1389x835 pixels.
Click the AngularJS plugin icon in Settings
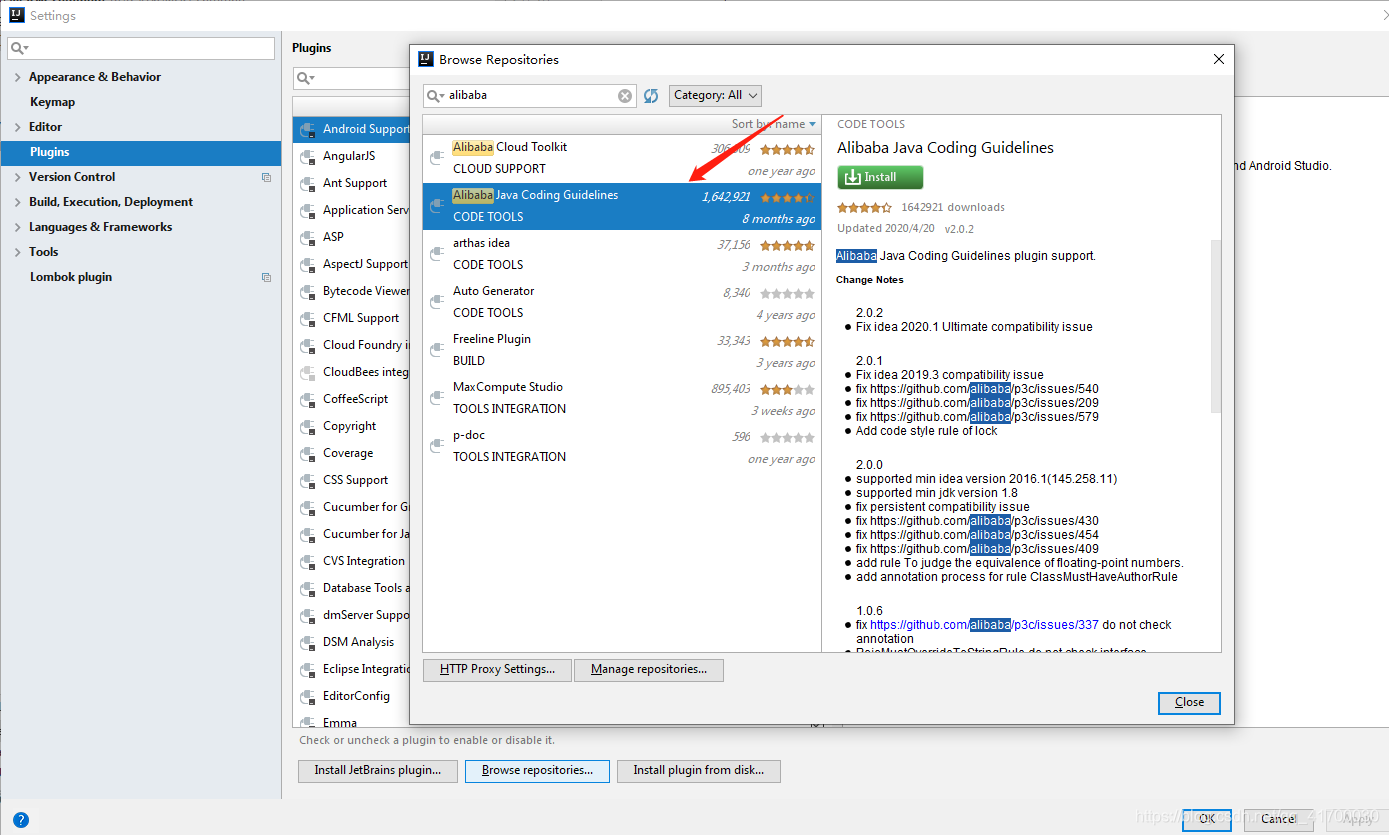point(308,156)
